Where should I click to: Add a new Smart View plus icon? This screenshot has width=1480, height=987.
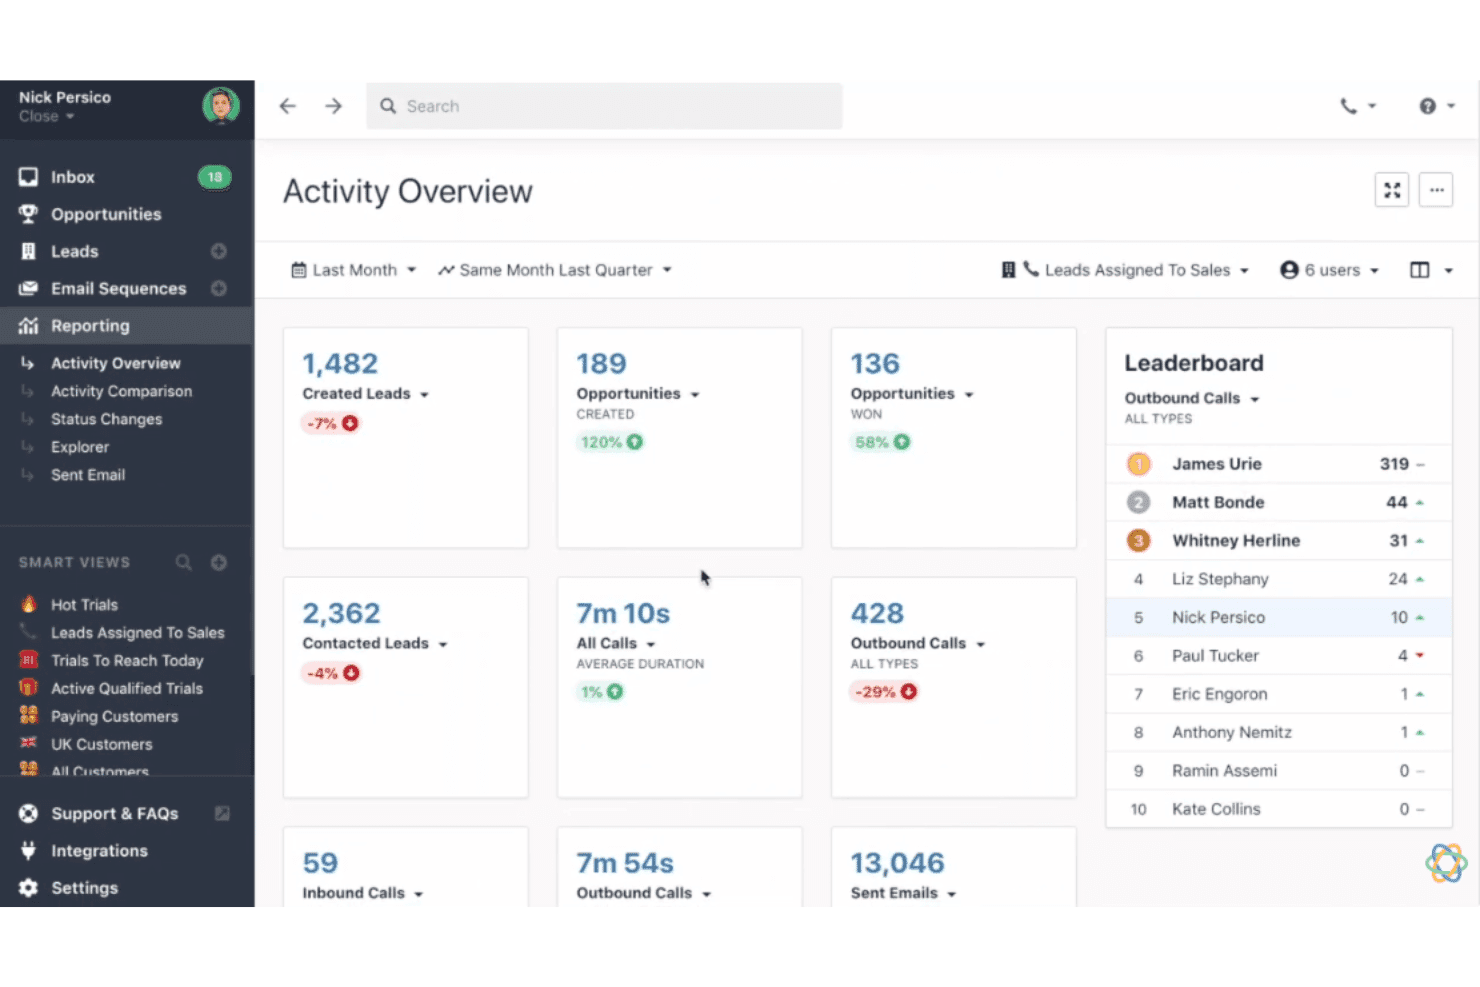[219, 562]
